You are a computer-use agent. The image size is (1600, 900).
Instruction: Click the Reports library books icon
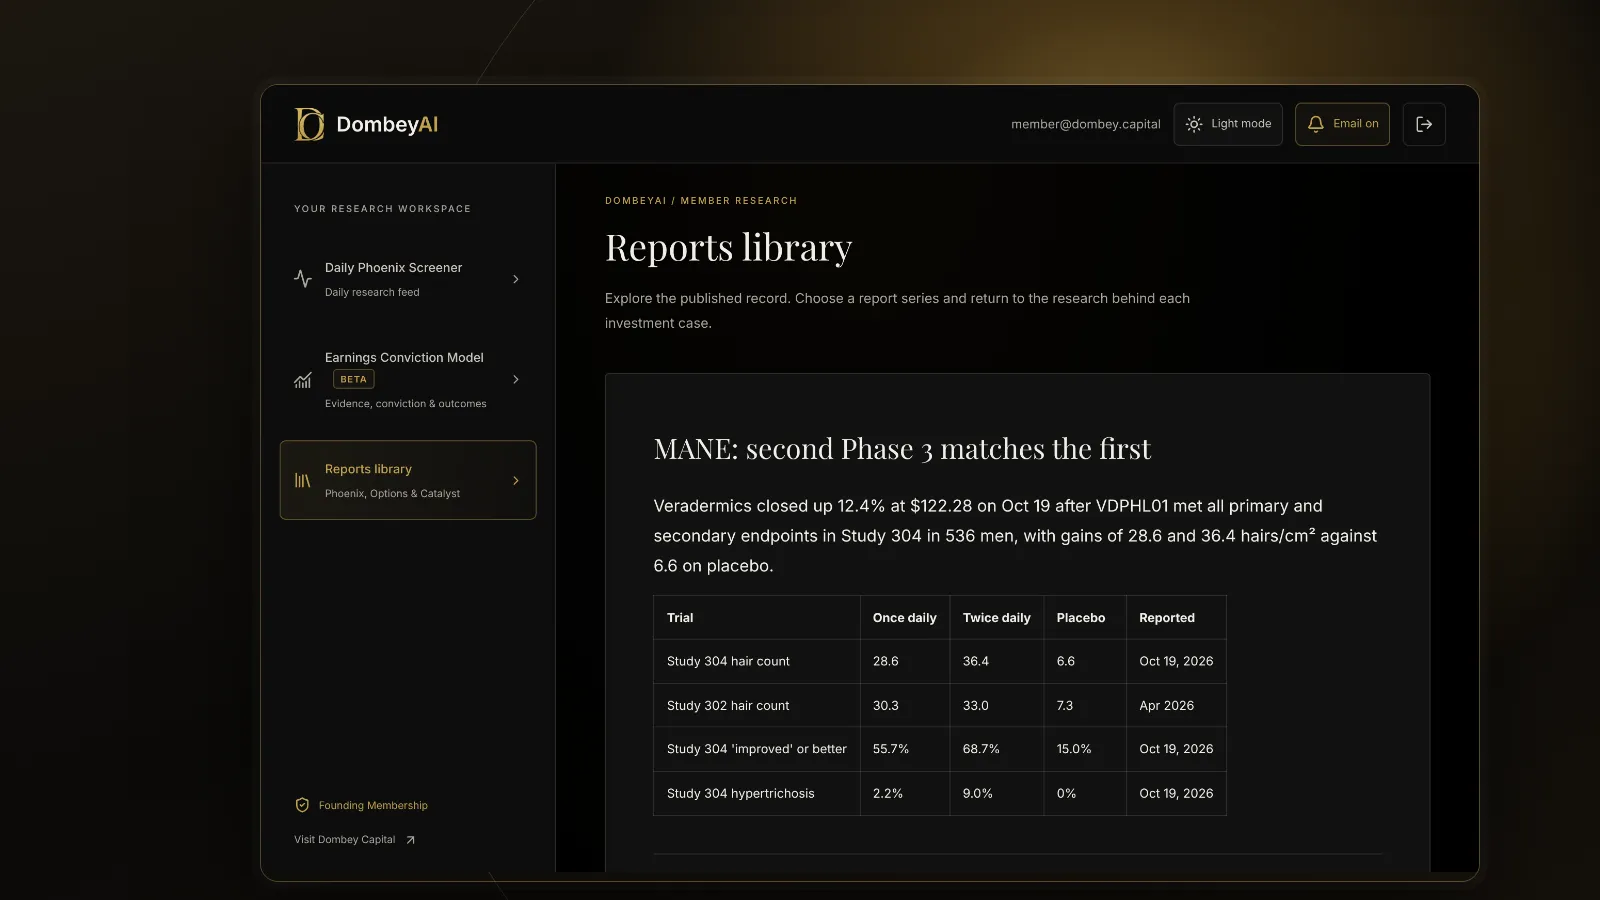(x=303, y=480)
